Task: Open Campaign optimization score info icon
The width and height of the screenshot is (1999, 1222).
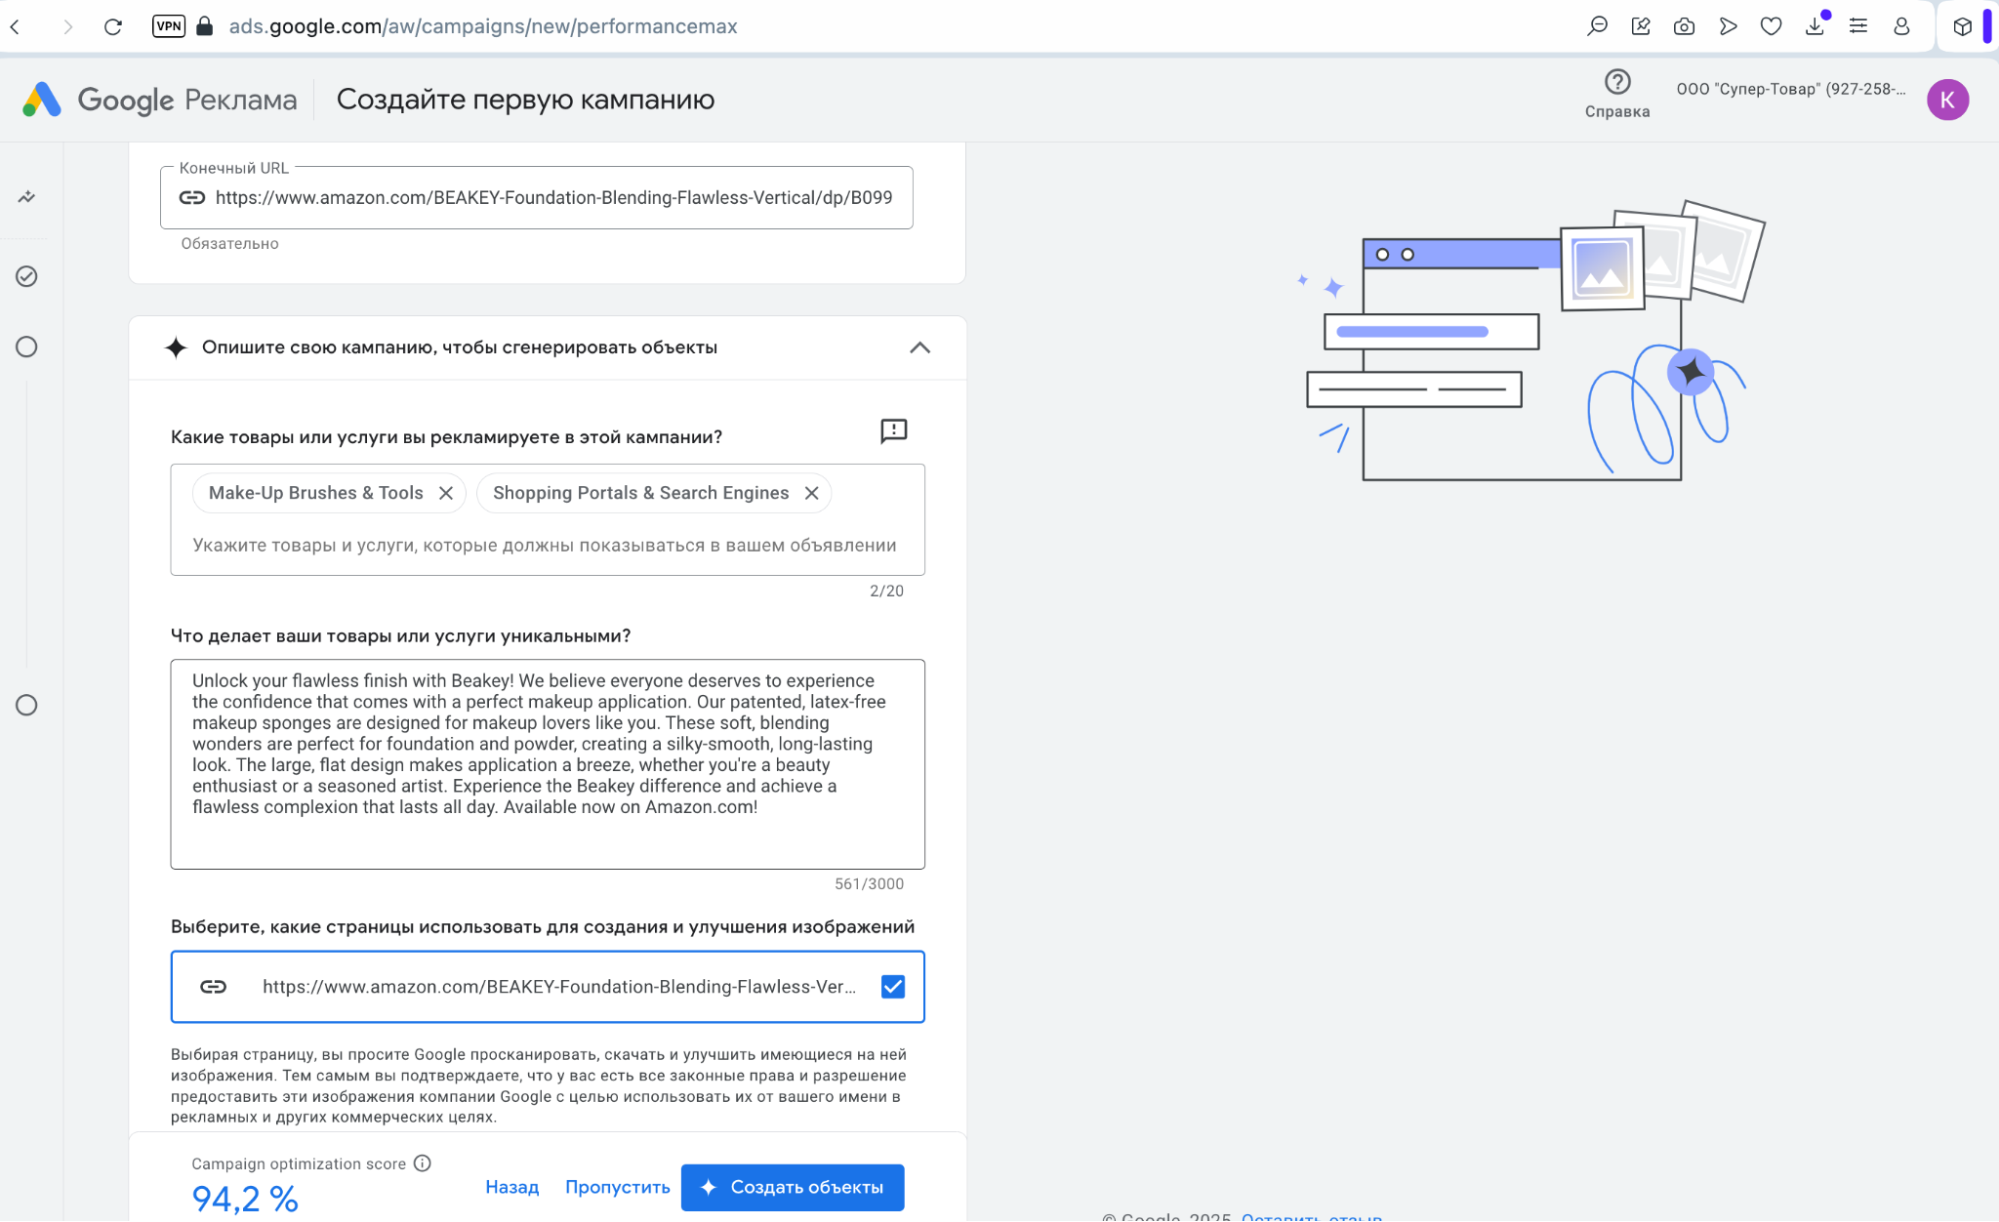Action: pyautogui.click(x=422, y=1163)
